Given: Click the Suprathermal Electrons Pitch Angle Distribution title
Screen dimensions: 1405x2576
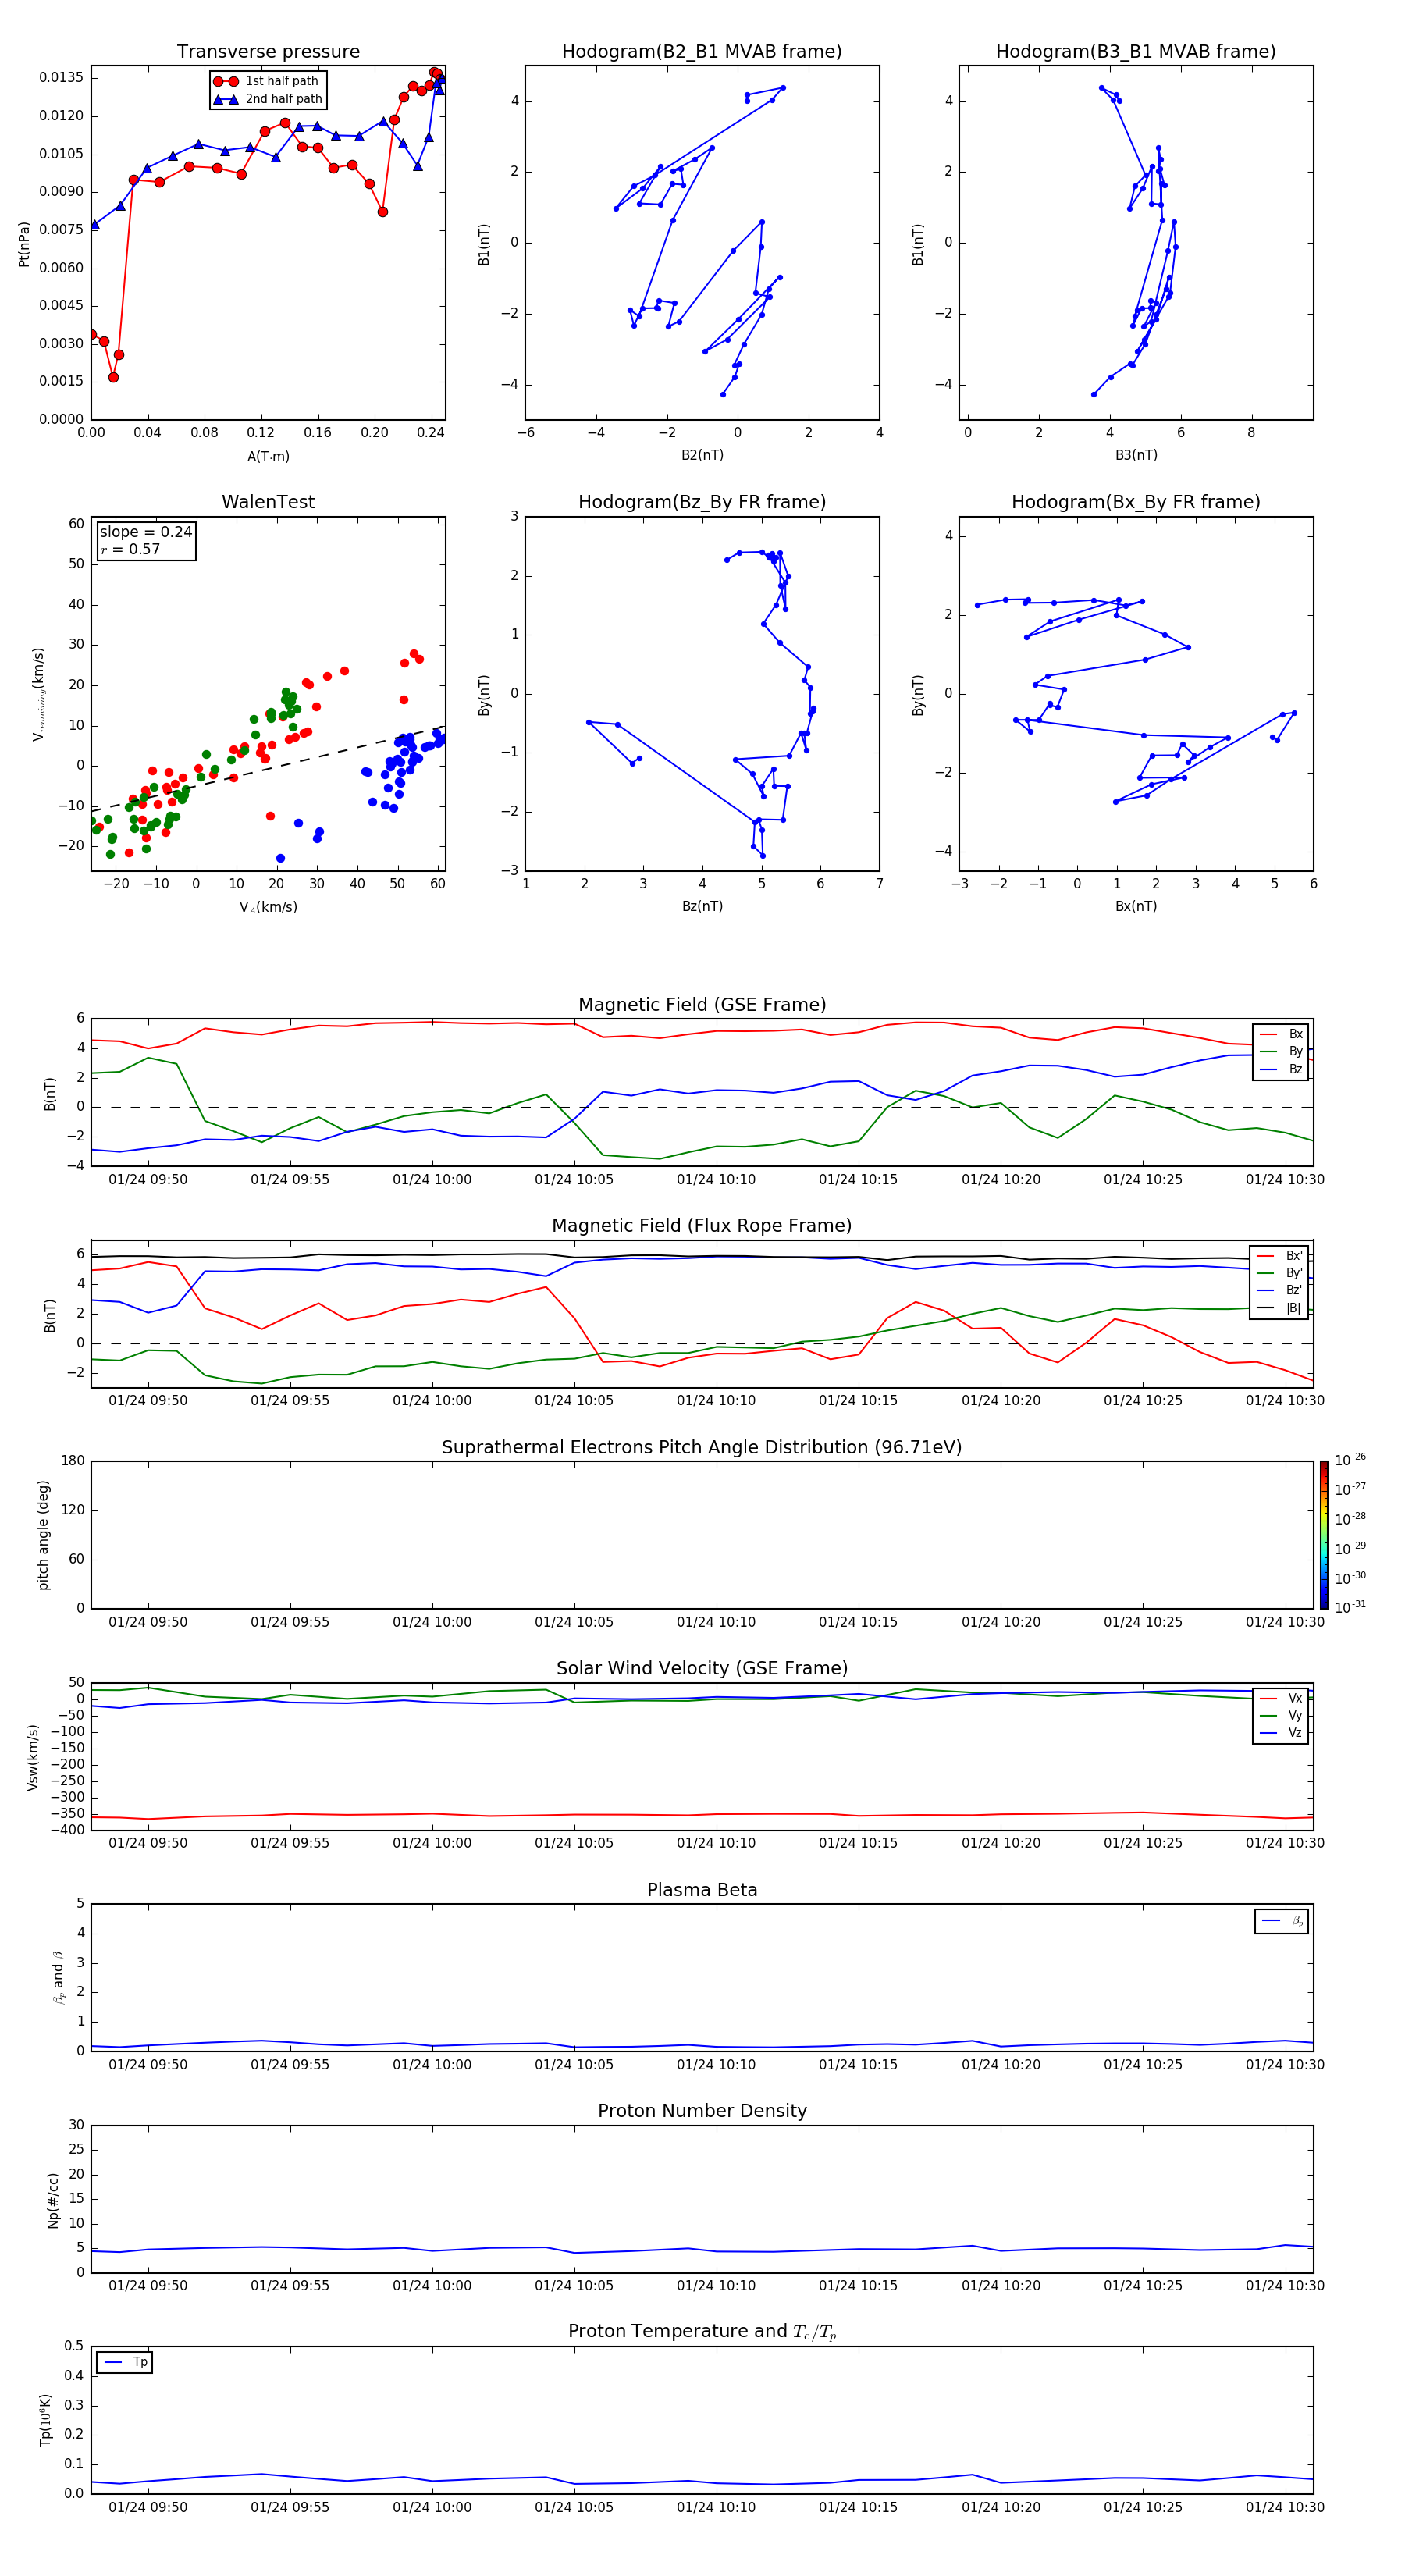Looking at the screenshot, I should click(702, 1448).
